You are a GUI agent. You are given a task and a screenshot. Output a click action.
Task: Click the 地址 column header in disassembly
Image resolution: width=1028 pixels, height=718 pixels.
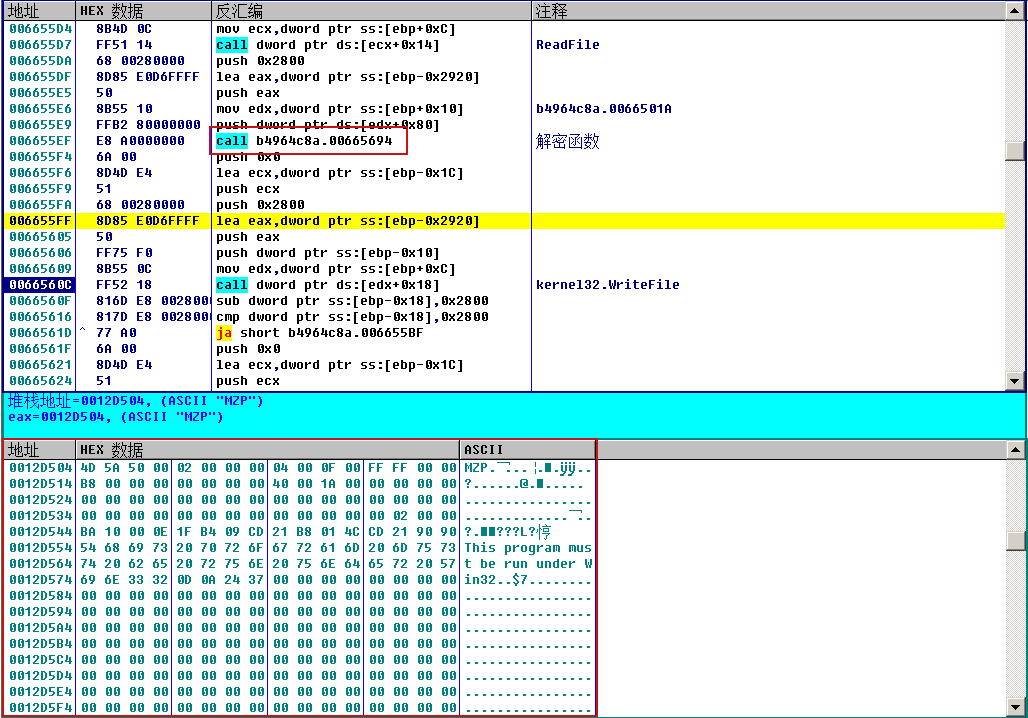tap(39, 11)
